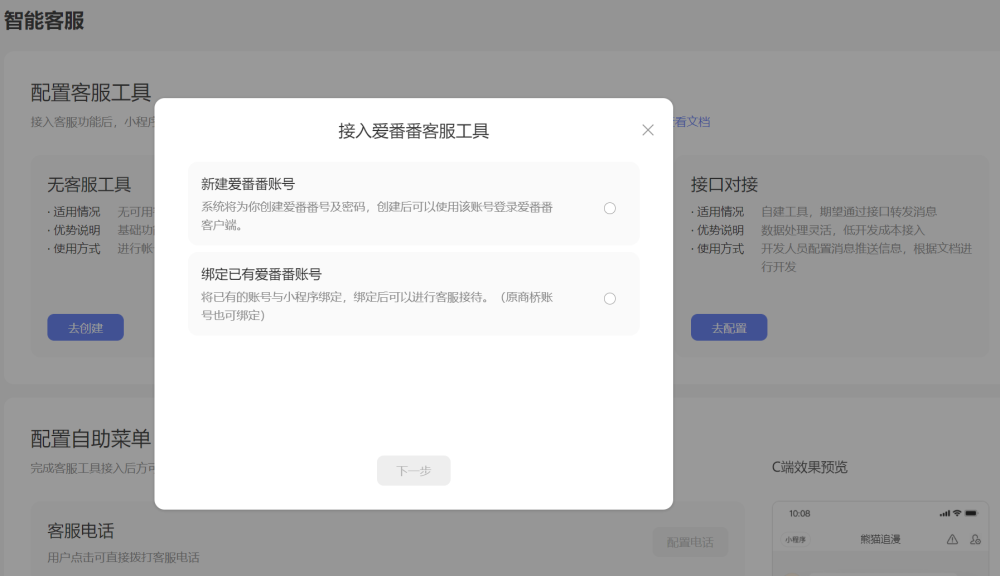Click the 新建爱番番账号 card title
This screenshot has width=1000, height=576.
pyautogui.click(x=248, y=184)
